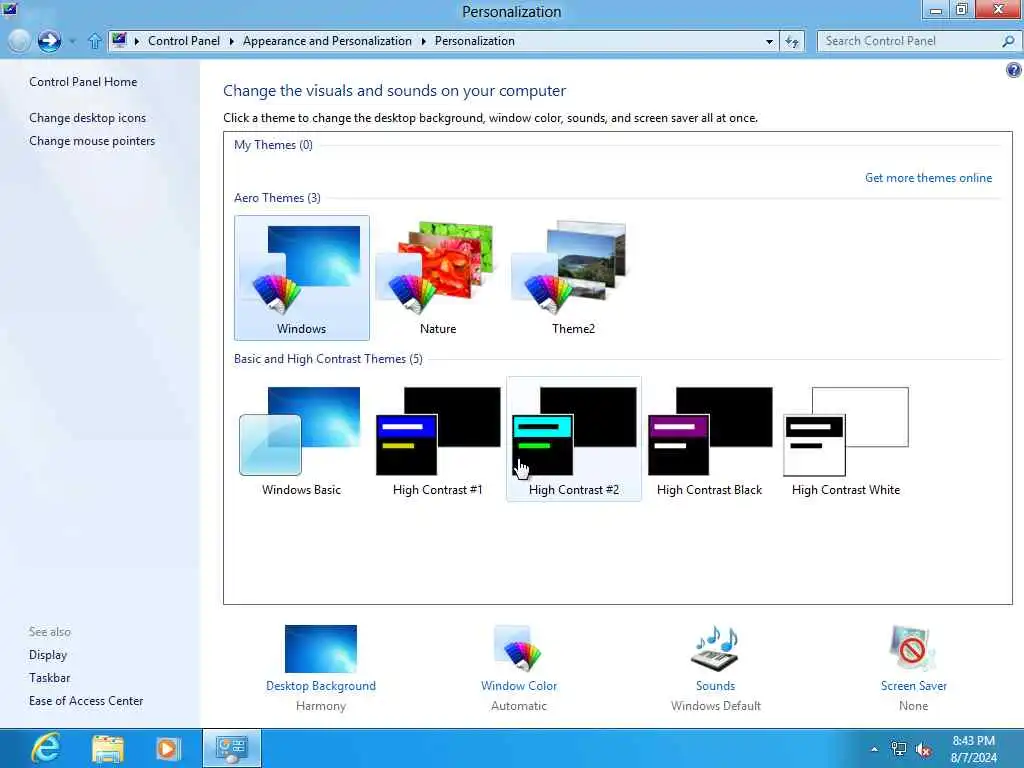Click the Search Control Panel field
Image resolution: width=1024 pixels, height=768 pixels.
pos(911,41)
